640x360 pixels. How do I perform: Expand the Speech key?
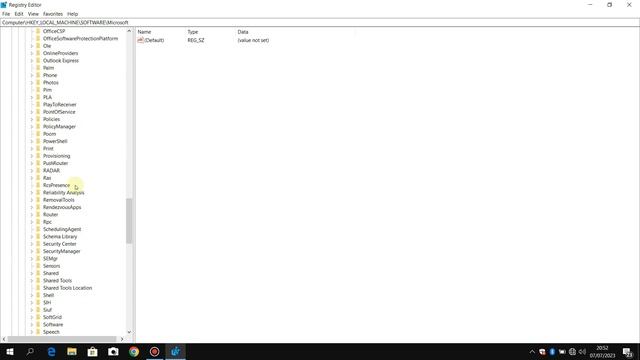click(x=32, y=332)
